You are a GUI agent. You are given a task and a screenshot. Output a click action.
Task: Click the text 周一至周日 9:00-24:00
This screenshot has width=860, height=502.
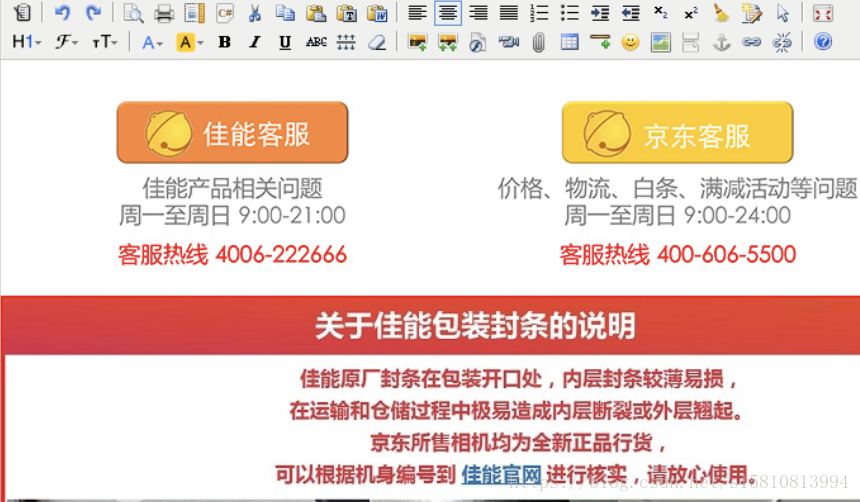[x=677, y=215]
